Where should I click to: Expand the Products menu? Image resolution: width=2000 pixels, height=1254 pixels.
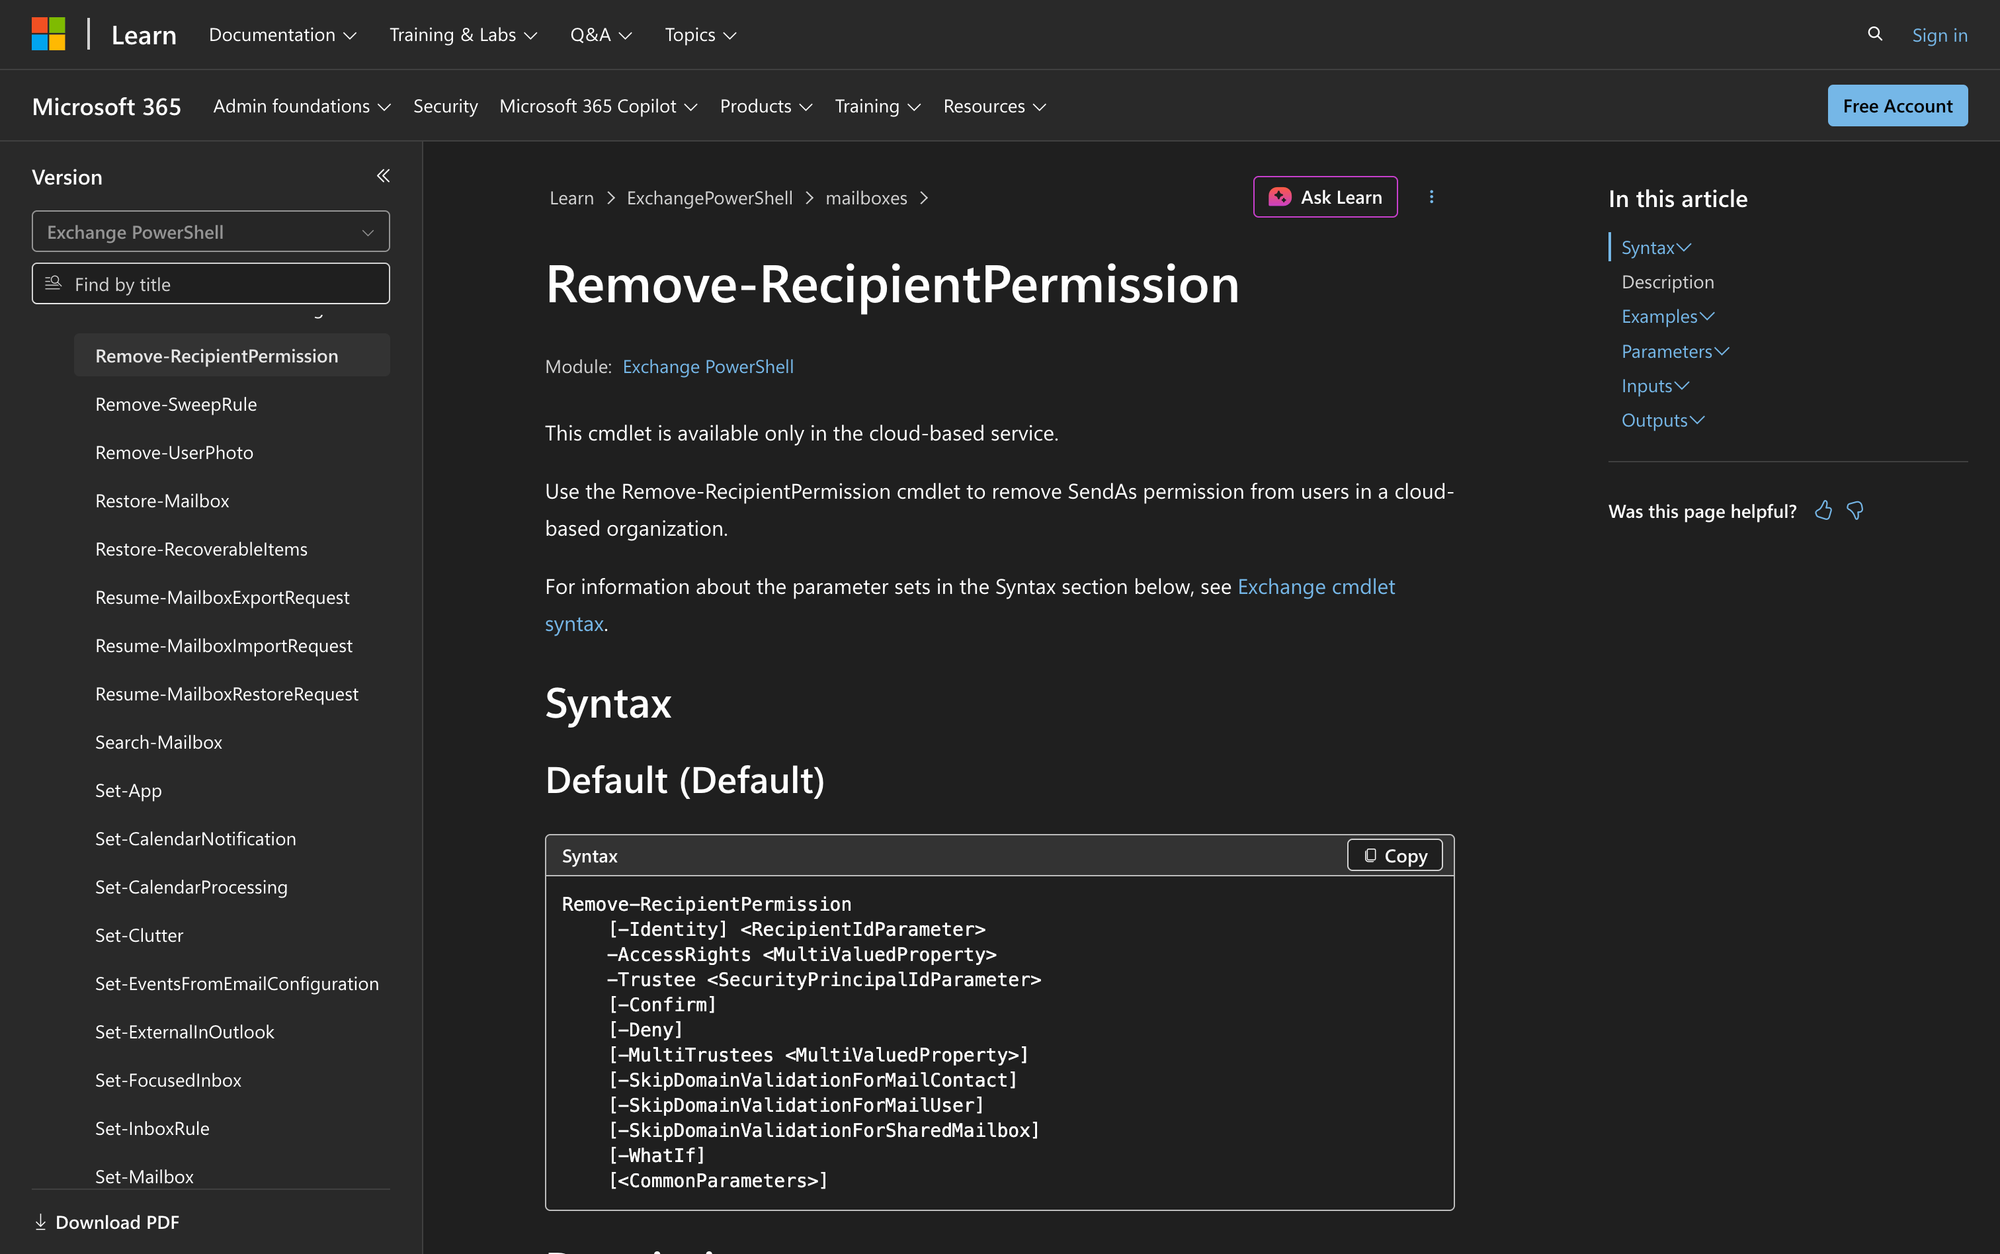[x=766, y=106]
